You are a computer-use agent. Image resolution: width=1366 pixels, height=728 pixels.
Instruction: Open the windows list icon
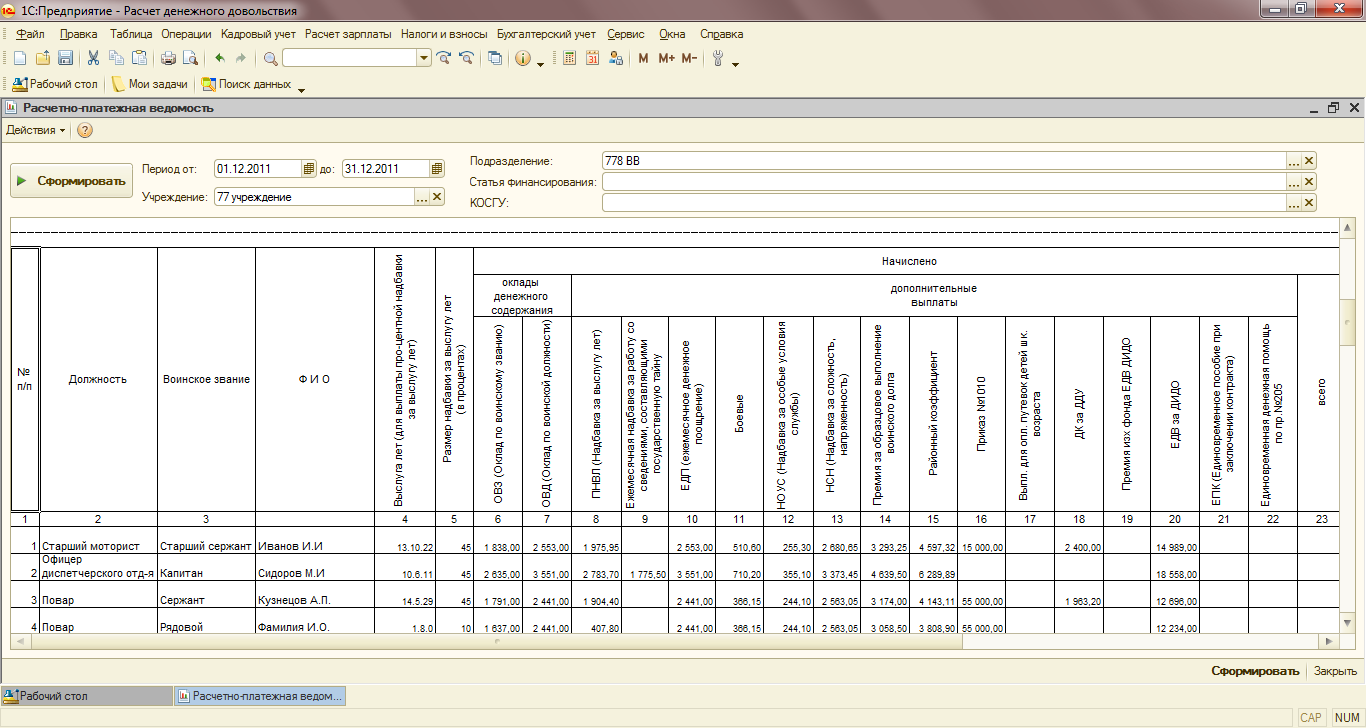tap(495, 59)
